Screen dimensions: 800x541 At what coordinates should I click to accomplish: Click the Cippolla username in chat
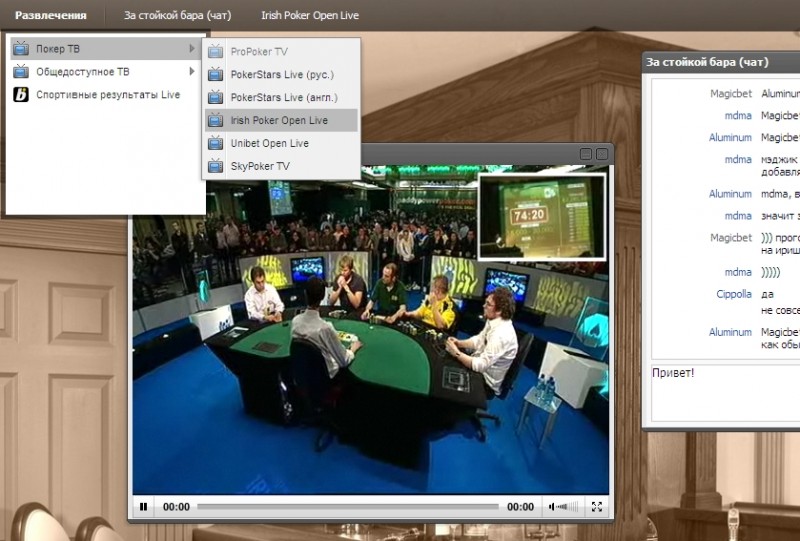(734, 294)
